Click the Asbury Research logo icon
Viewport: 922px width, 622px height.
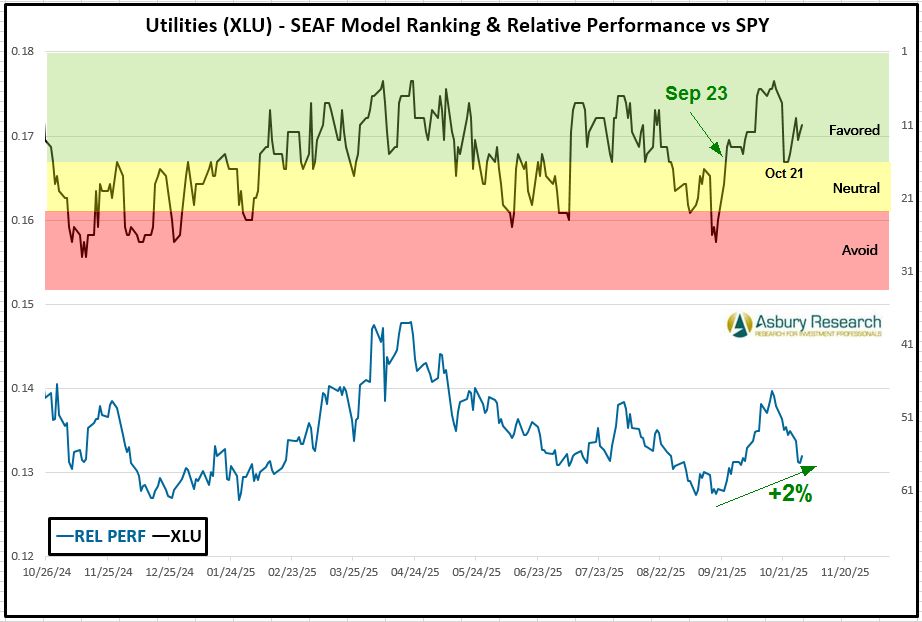point(739,323)
